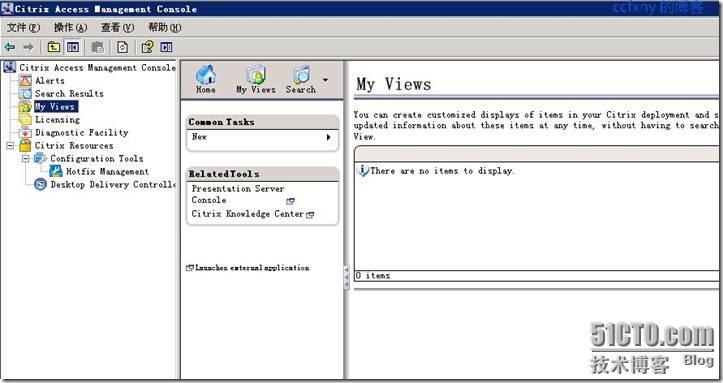Toggle the Show/Hide console tree icon
The image size is (723, 383).
[73, 47]
